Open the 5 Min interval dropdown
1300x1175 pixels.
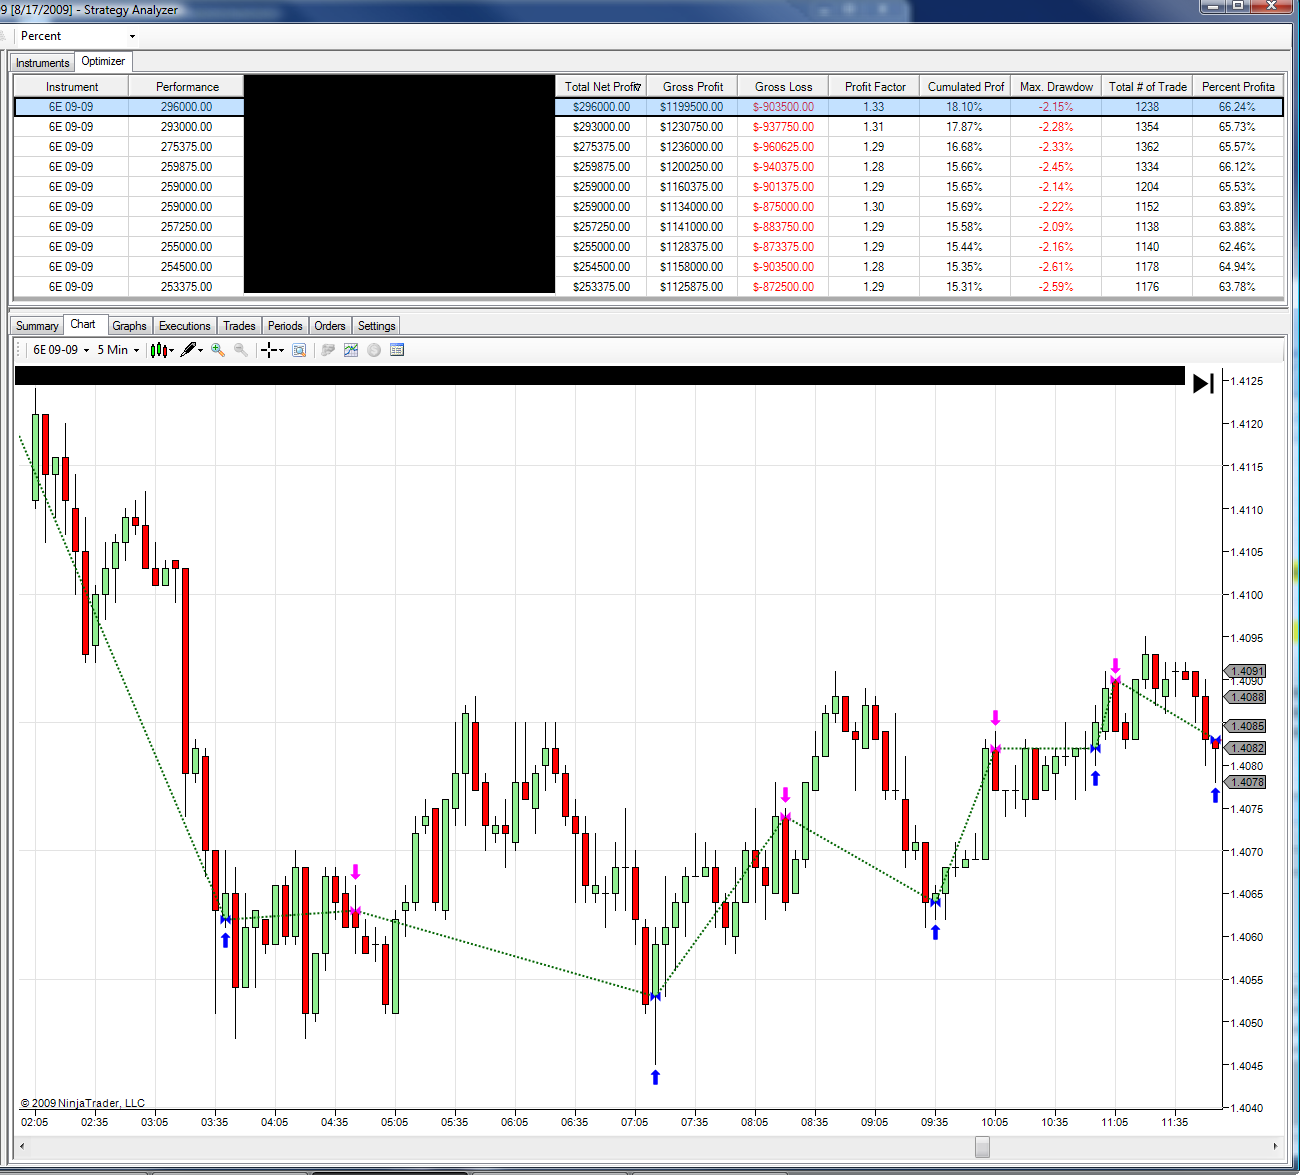click(118, 350)
